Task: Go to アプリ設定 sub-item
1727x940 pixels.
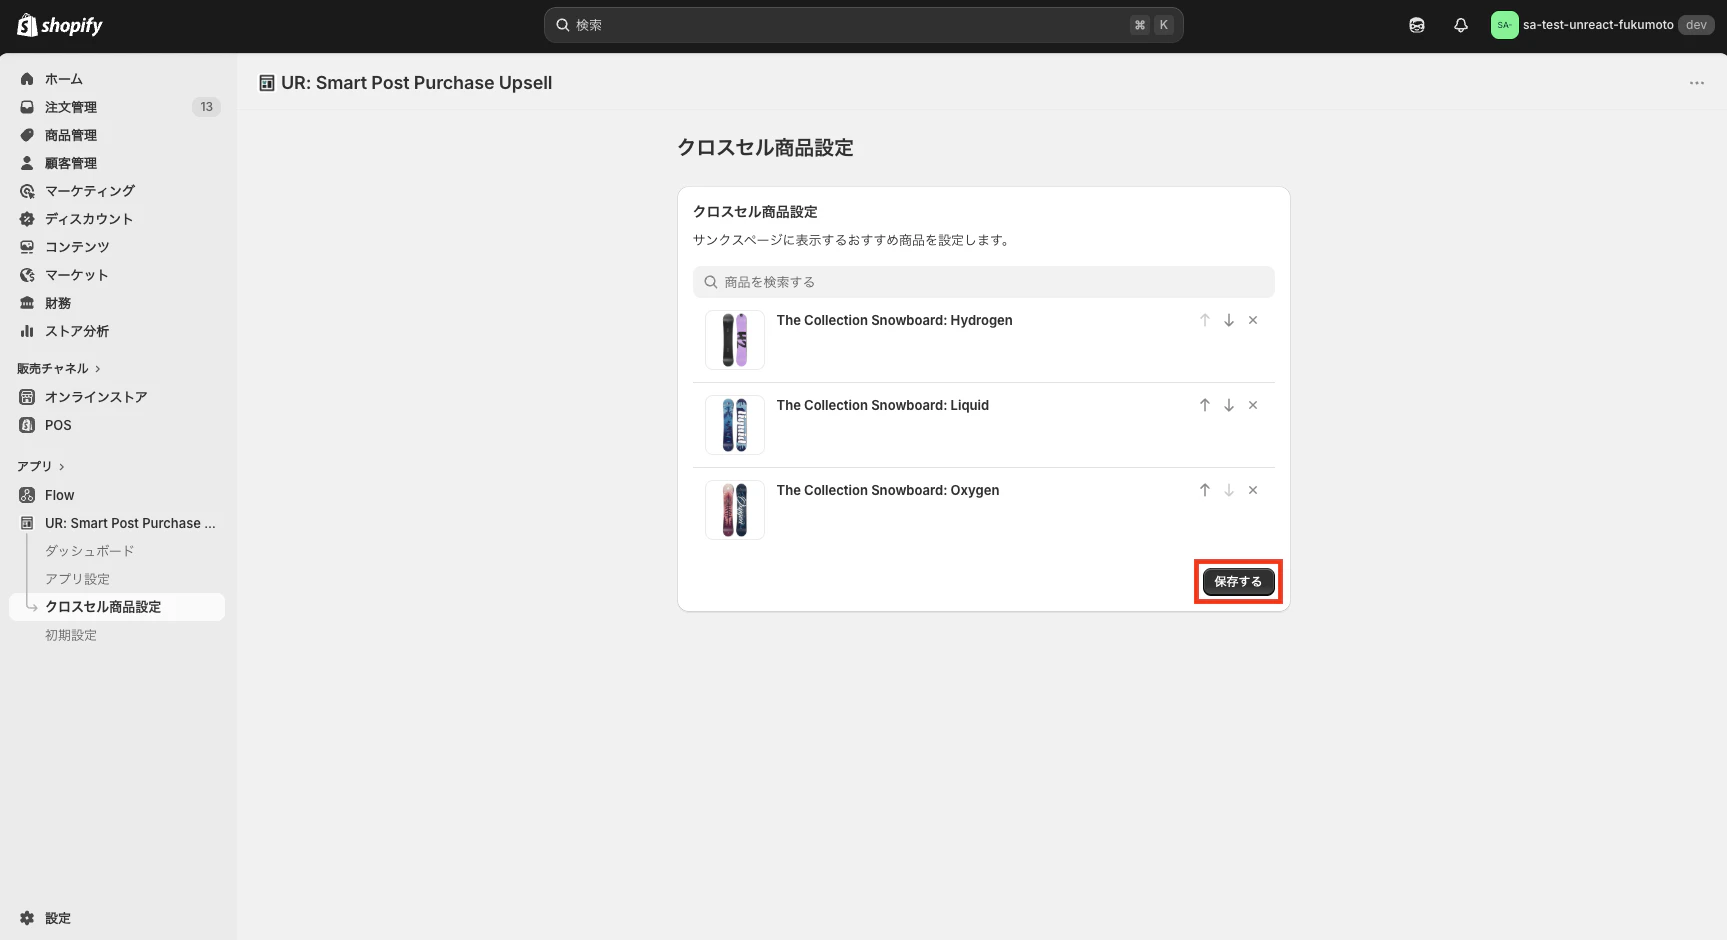Action: point(77,579)
